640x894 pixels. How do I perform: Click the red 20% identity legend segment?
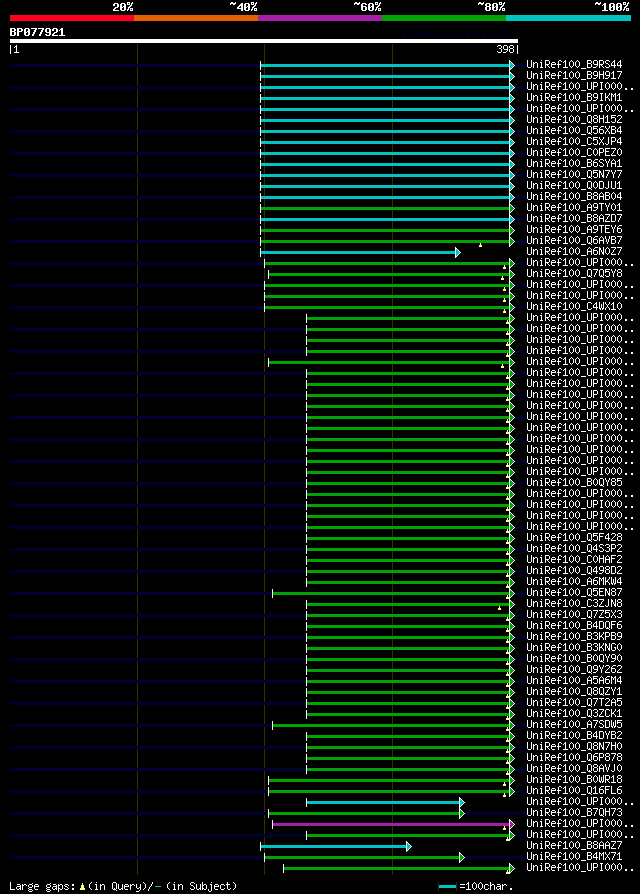pyautogui.click(x=72, y=18)
